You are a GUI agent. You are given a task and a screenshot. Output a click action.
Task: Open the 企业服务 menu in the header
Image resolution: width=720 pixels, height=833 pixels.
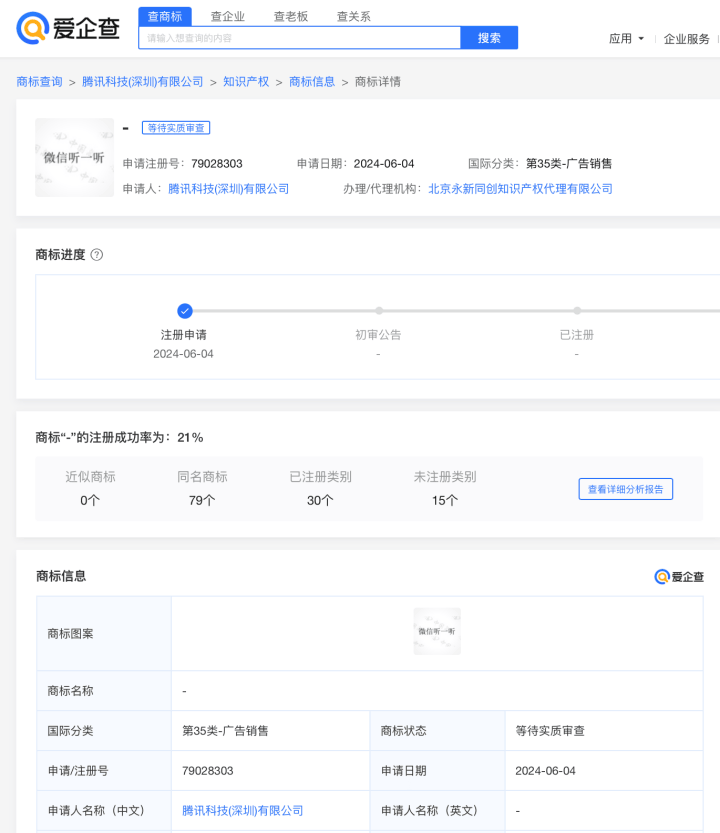pyautogui.click(x=687, y=39)
